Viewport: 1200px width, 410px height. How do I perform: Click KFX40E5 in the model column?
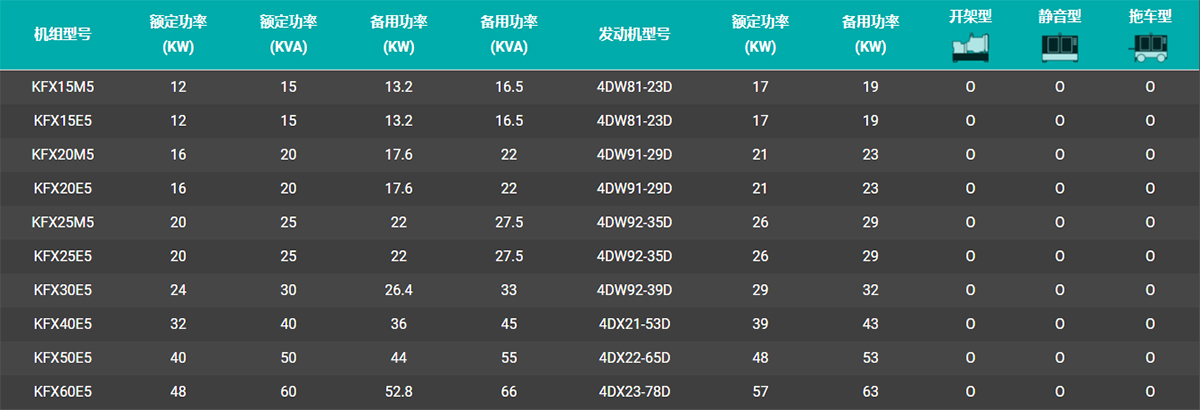pyautogui.click(x=63, y=324)
